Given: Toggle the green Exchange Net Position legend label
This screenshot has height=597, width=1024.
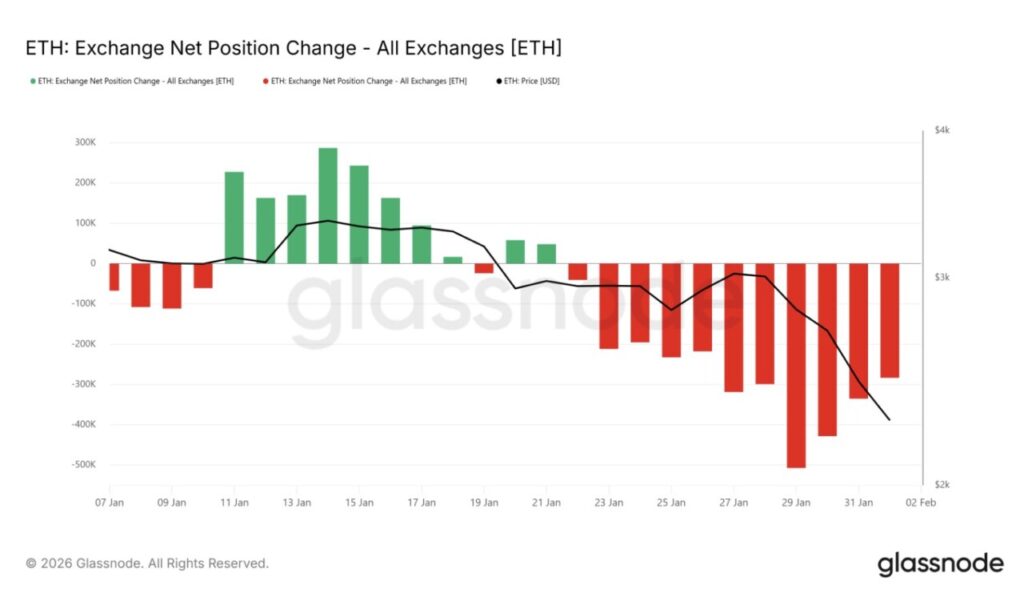Looking at the screenshot, I should [x=136, y=81].
